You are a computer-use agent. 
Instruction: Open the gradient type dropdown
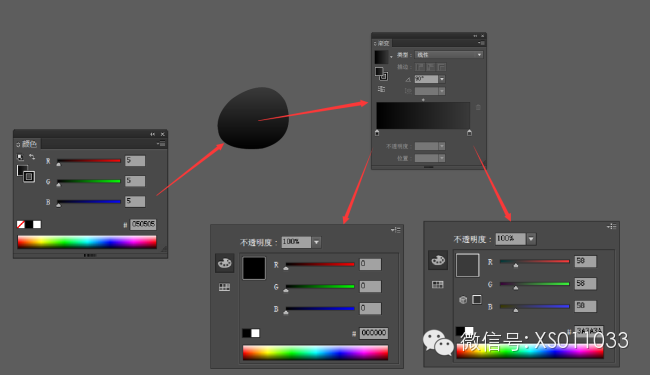click(449, 55)
